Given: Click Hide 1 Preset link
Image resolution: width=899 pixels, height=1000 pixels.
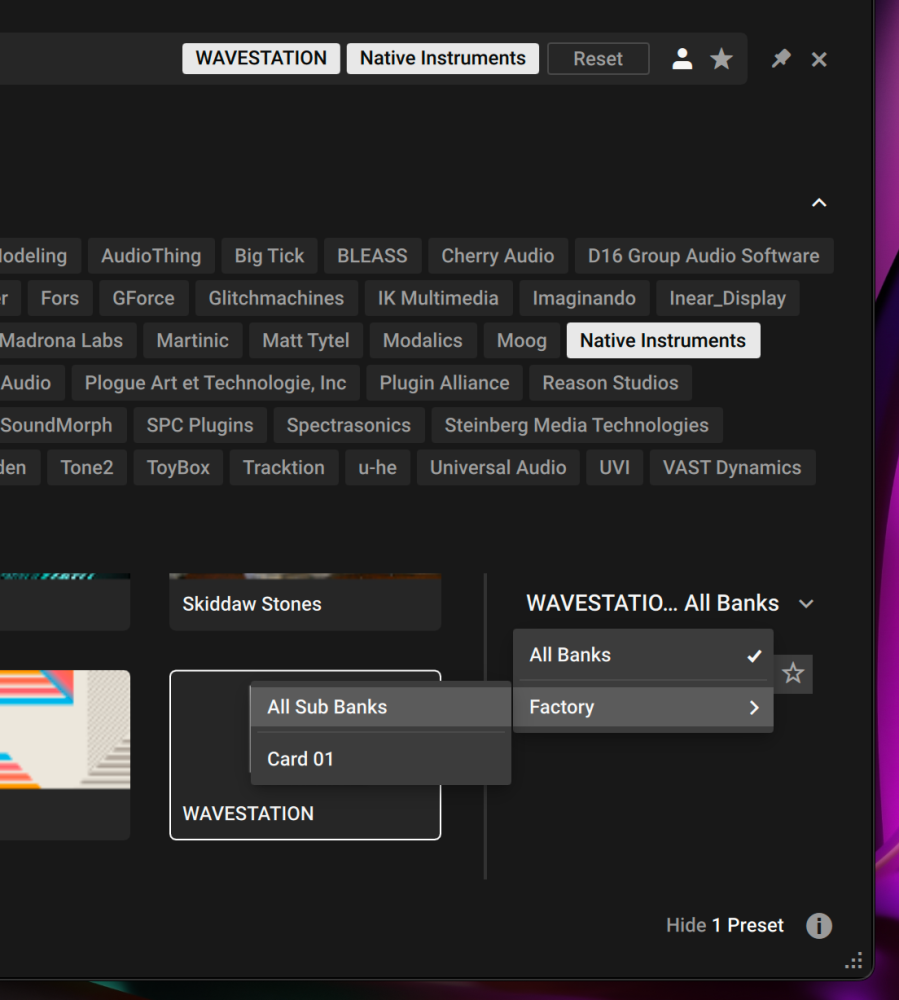Looking at the screenshot, I should (x=725, y=925).
